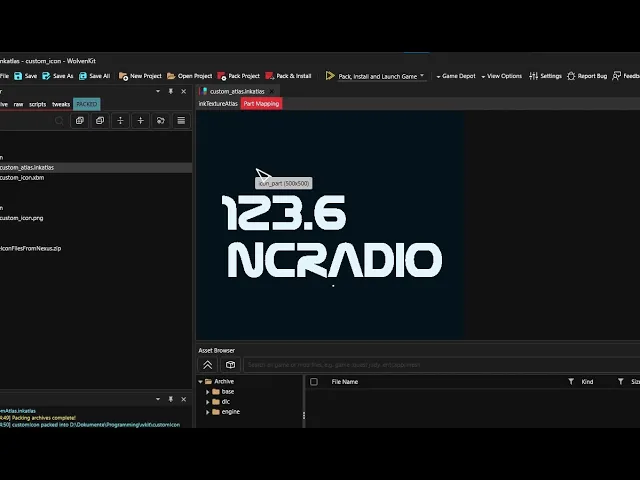Click the first stacked-squares expand icon
This screenshot has width=640, height=480.
[x=80, y=120]
